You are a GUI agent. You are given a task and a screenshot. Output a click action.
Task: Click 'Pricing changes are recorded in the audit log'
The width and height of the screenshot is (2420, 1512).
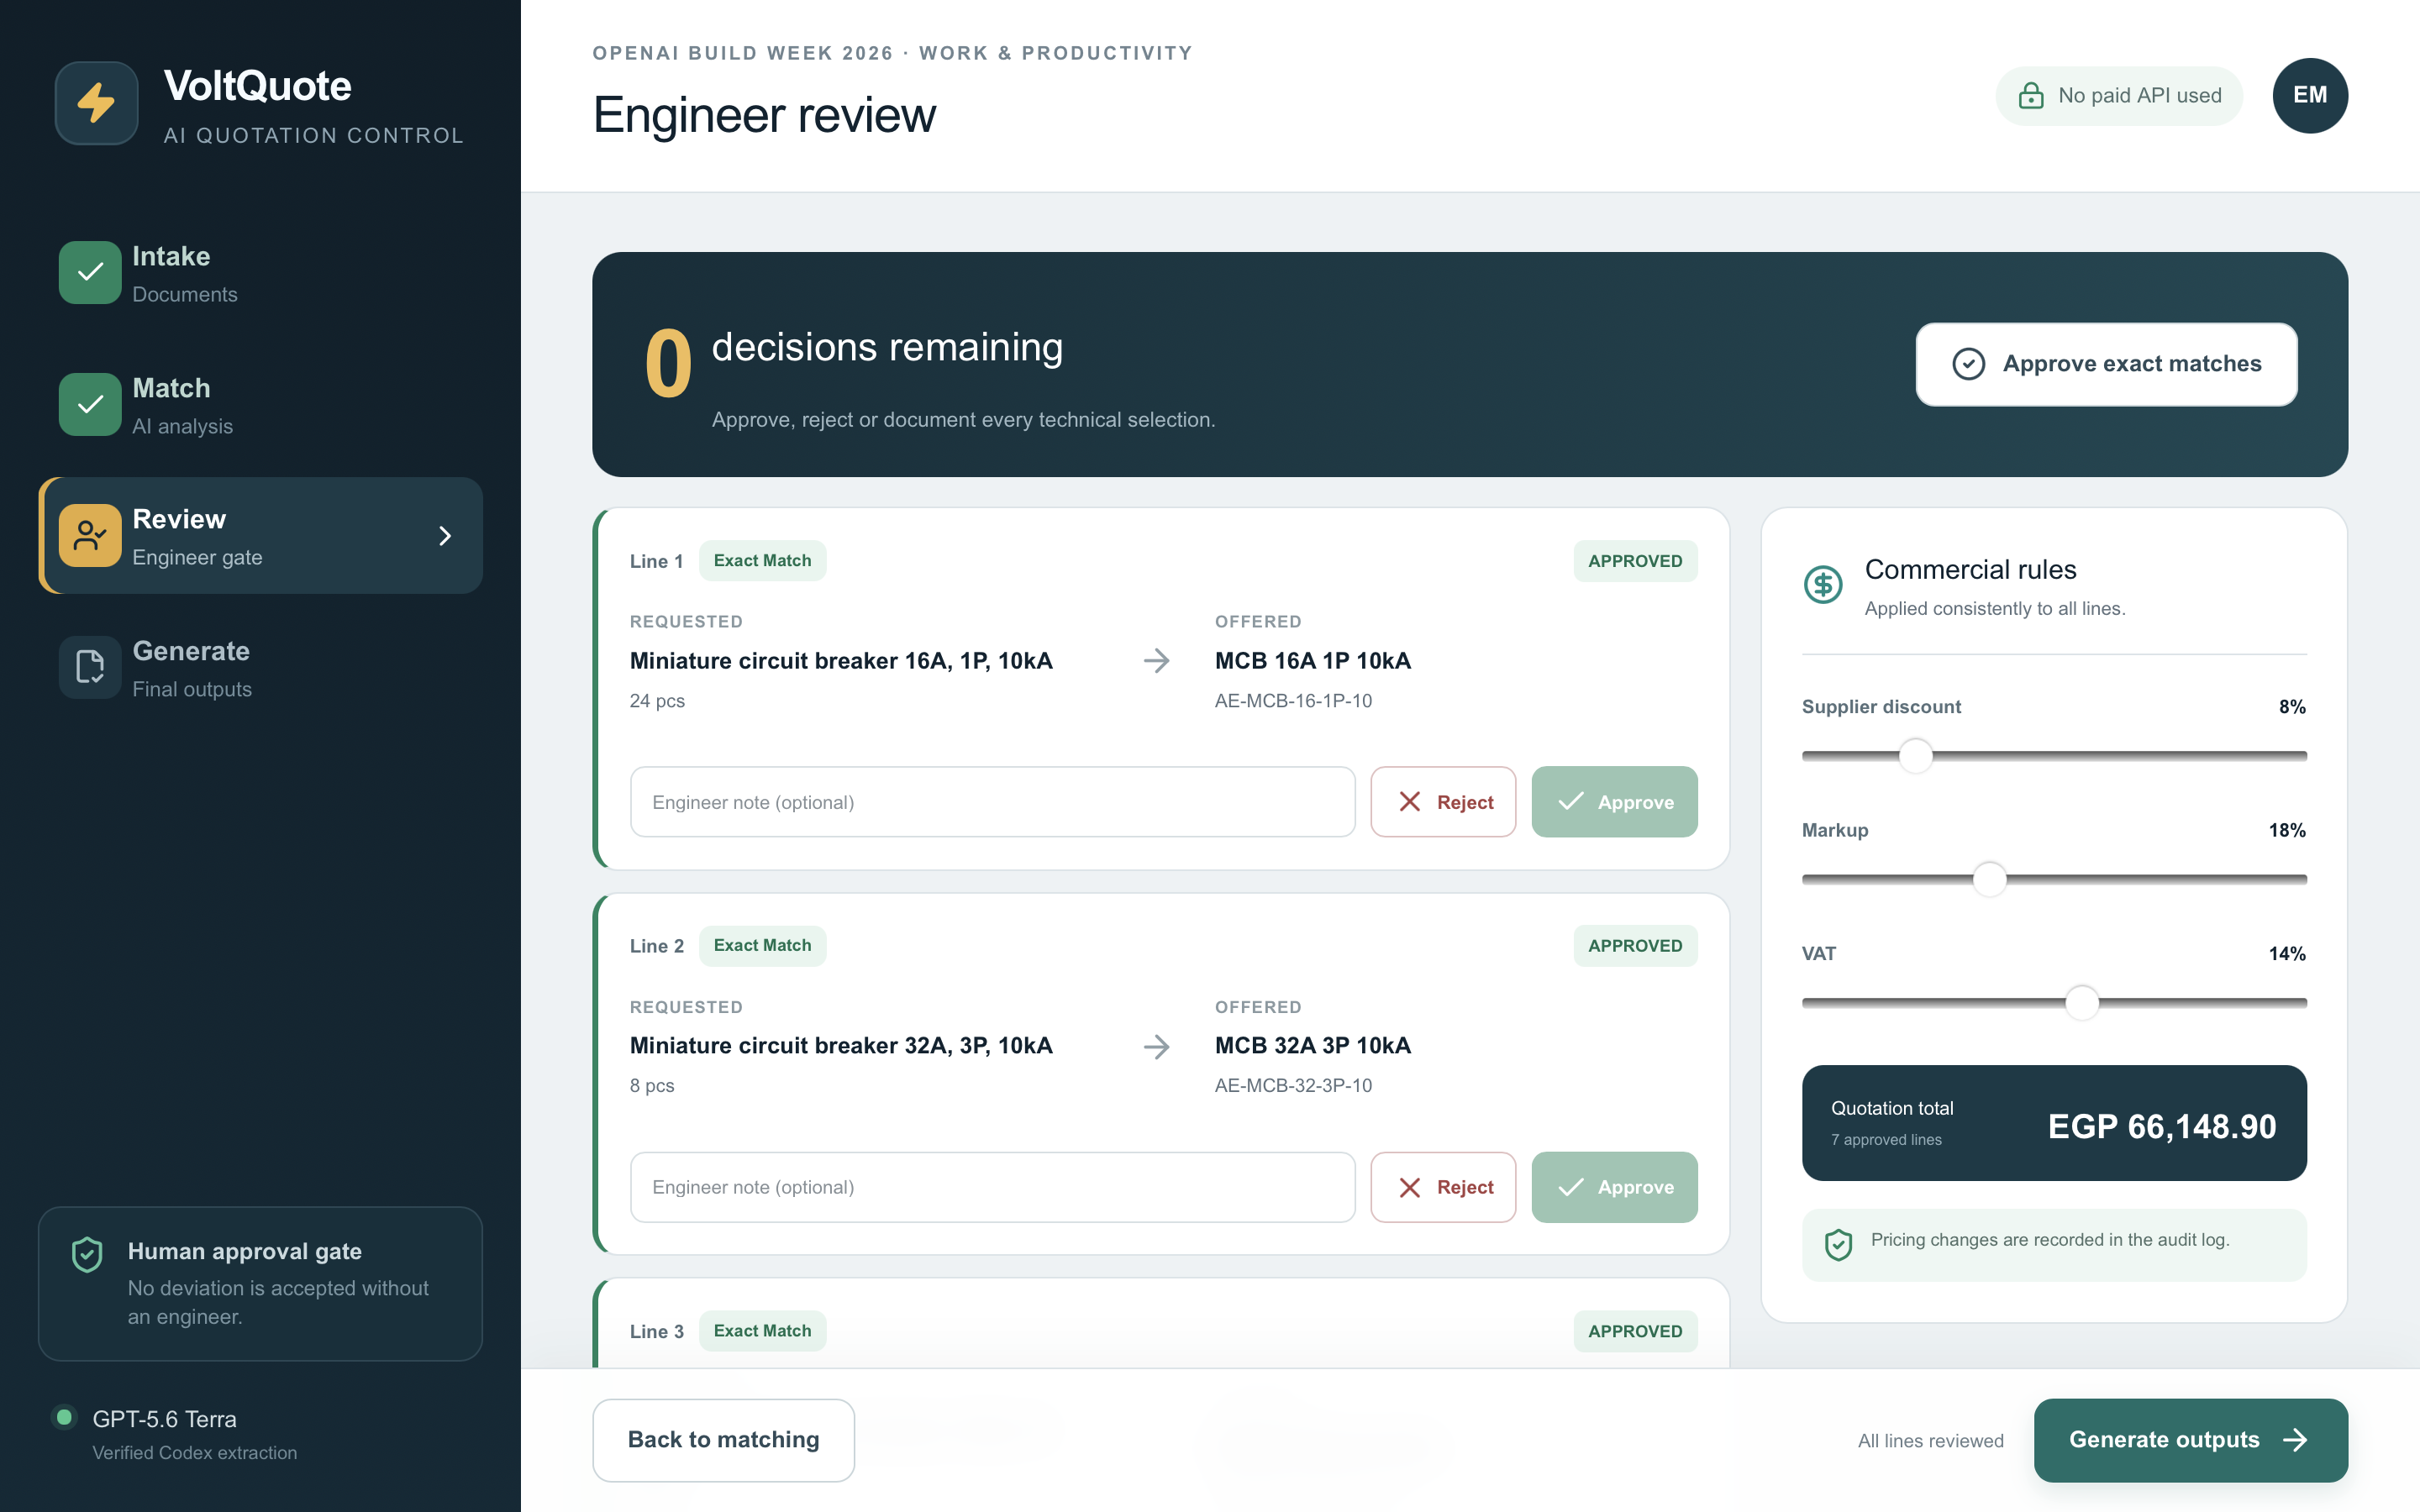2050,1240
